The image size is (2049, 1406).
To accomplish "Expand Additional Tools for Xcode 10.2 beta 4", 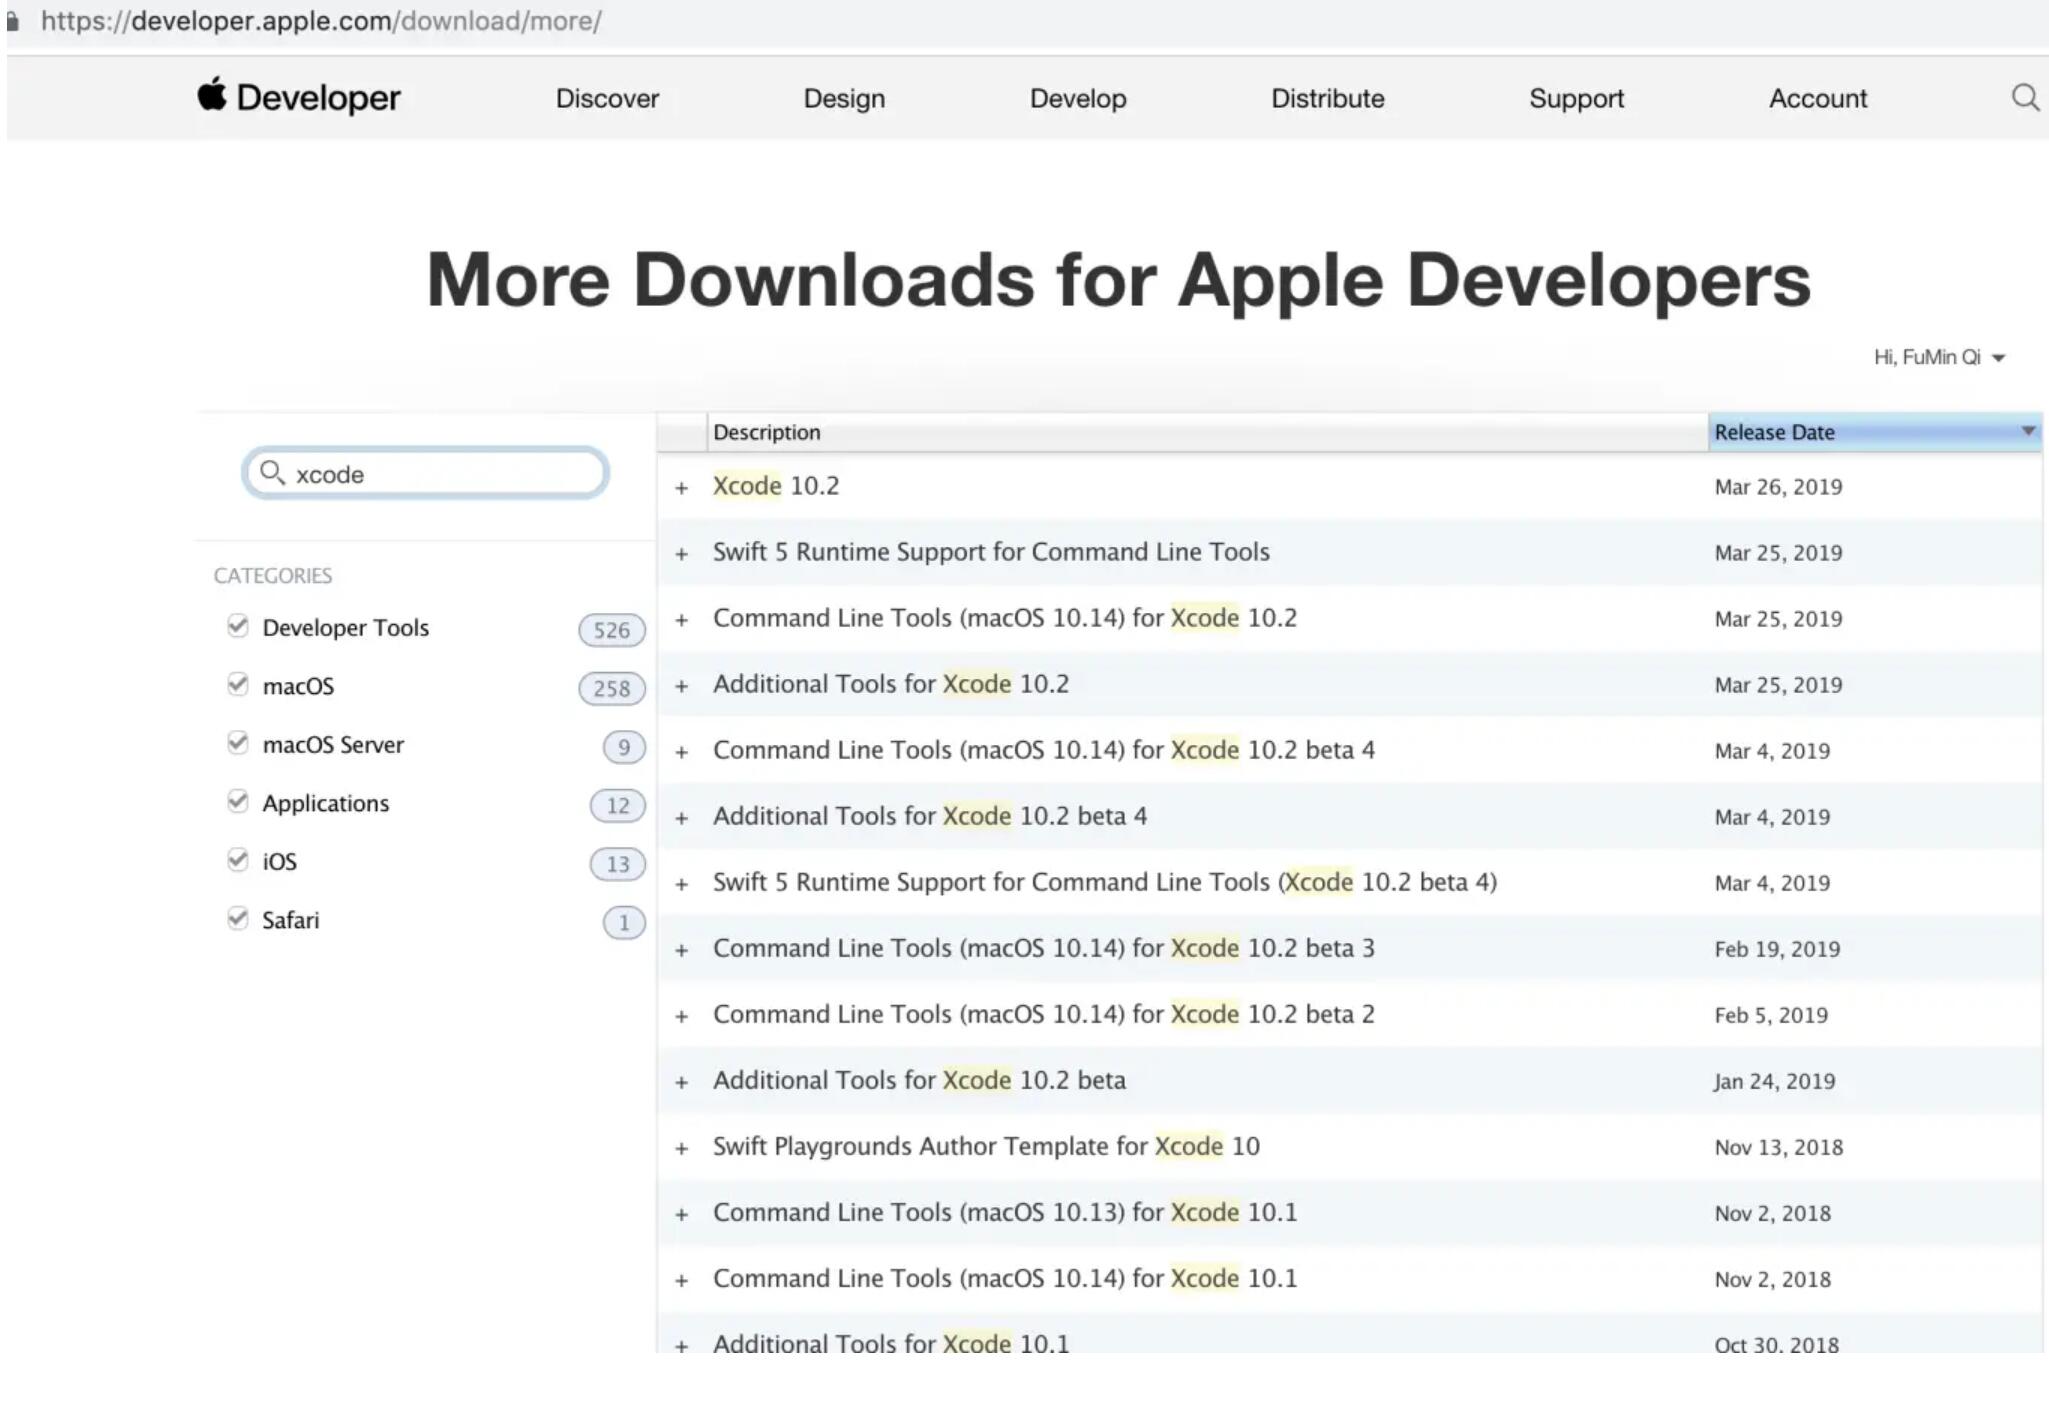I will click(681, 818).
